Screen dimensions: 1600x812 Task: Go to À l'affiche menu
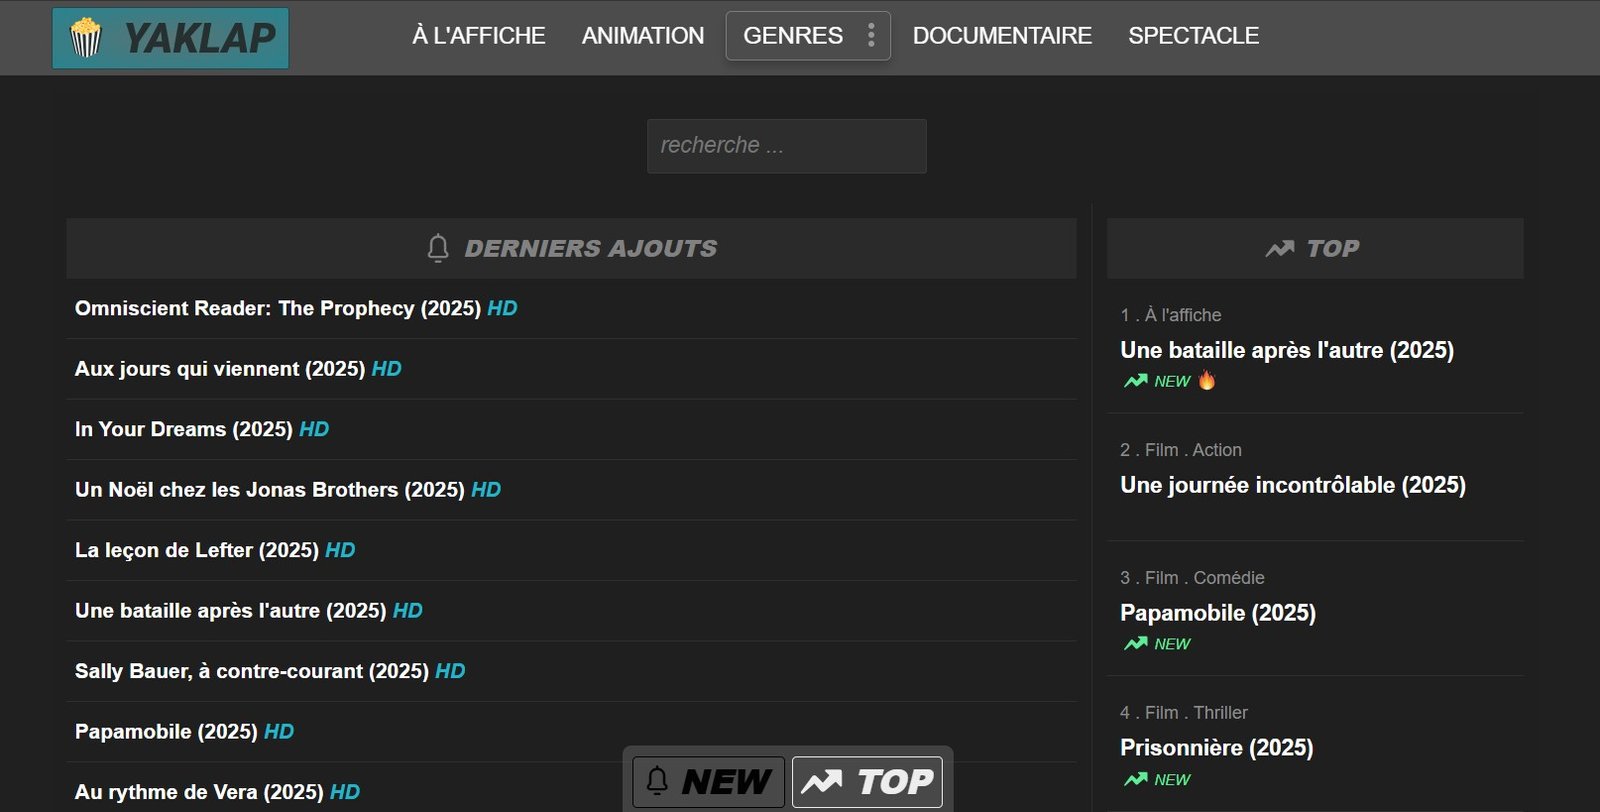[478, 36]
